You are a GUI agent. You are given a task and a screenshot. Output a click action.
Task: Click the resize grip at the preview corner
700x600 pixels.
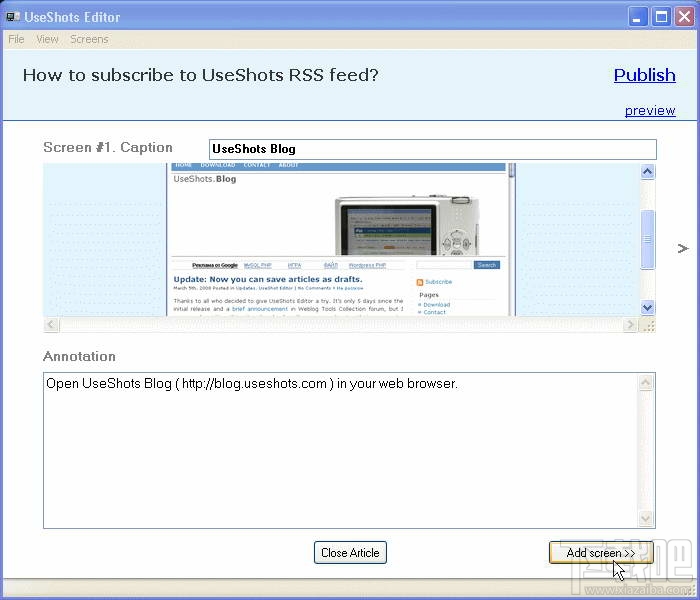tap(649, 325)
